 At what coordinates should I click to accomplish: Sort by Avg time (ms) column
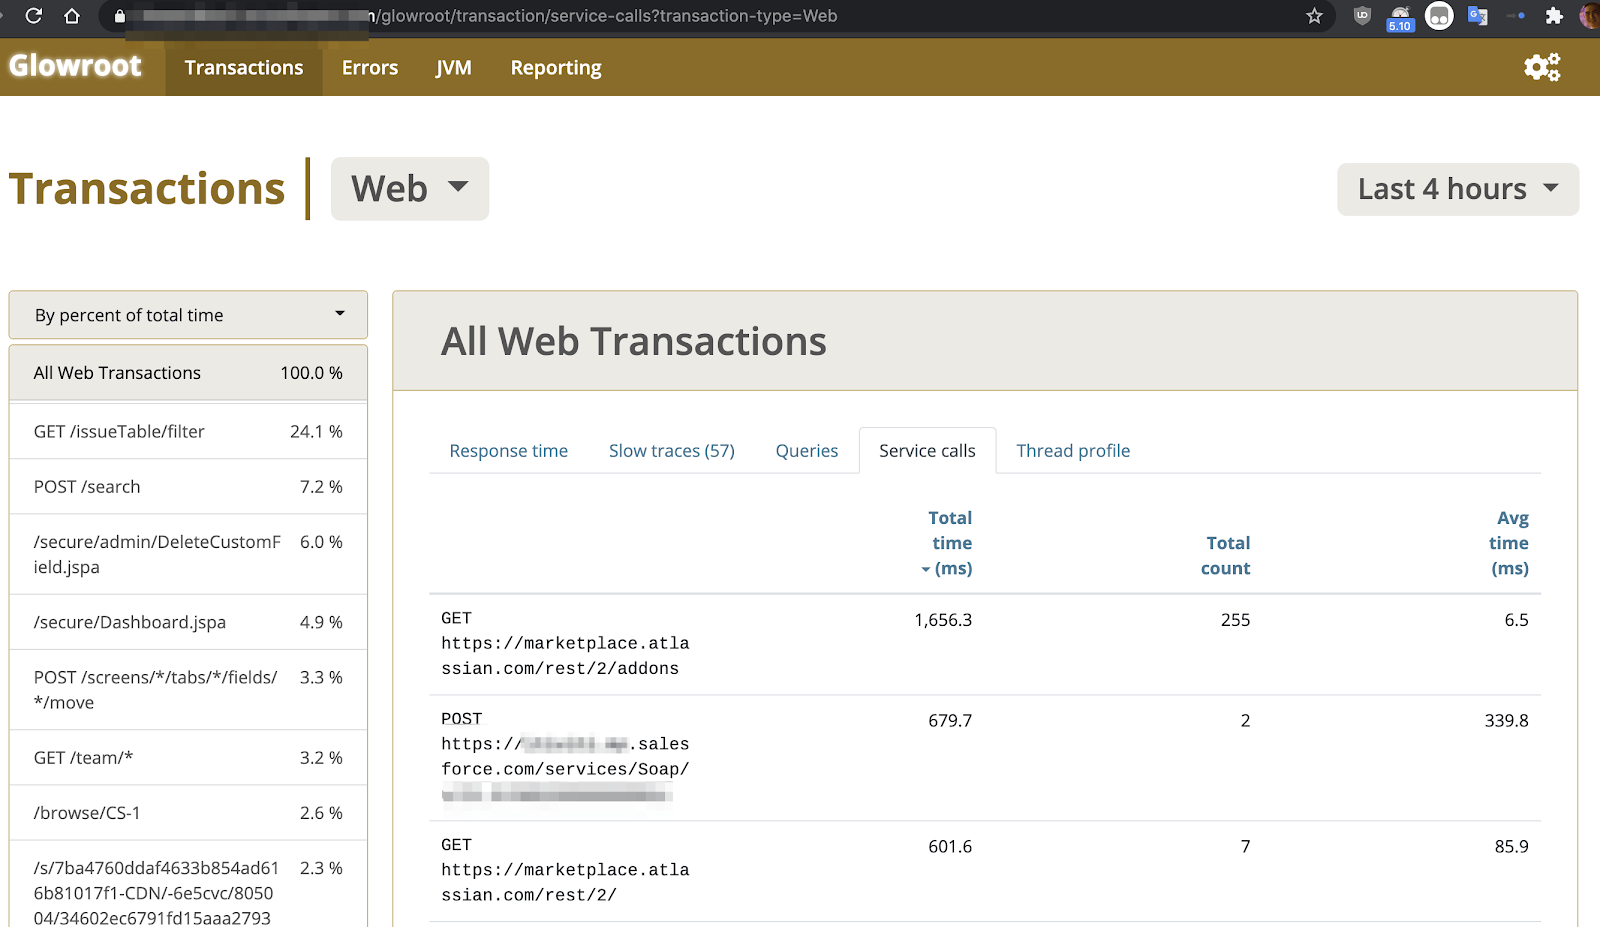click(x=1509, y=543)
